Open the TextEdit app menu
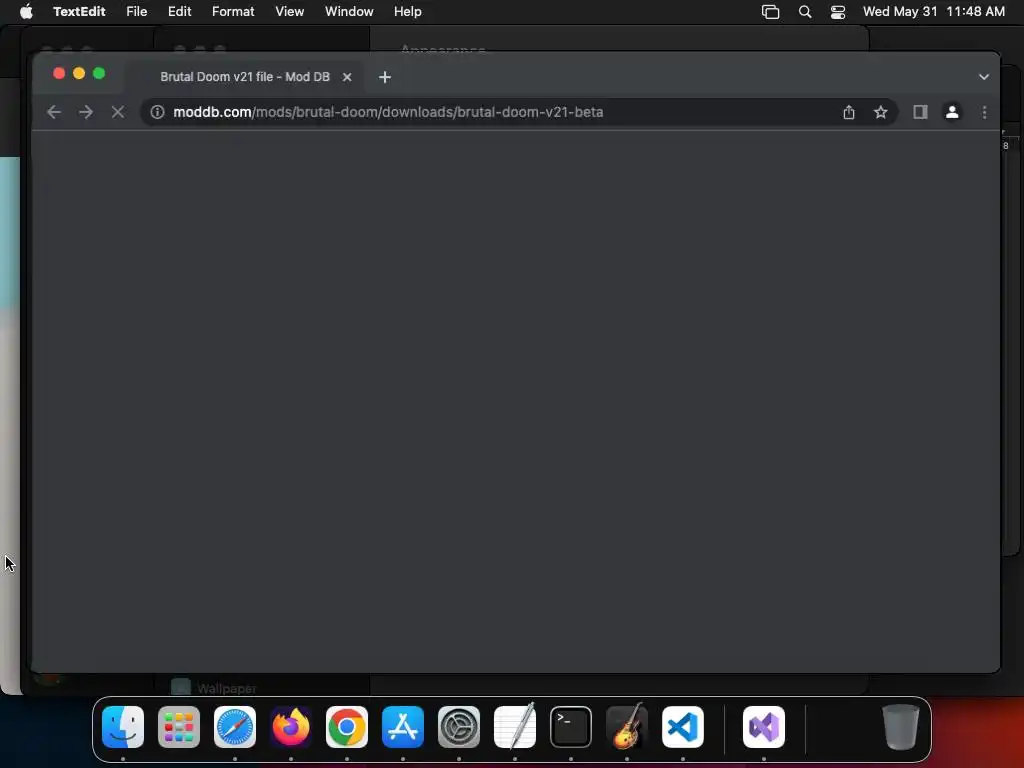The width and height of the screenshot is (1024, 768). [79, 12]
